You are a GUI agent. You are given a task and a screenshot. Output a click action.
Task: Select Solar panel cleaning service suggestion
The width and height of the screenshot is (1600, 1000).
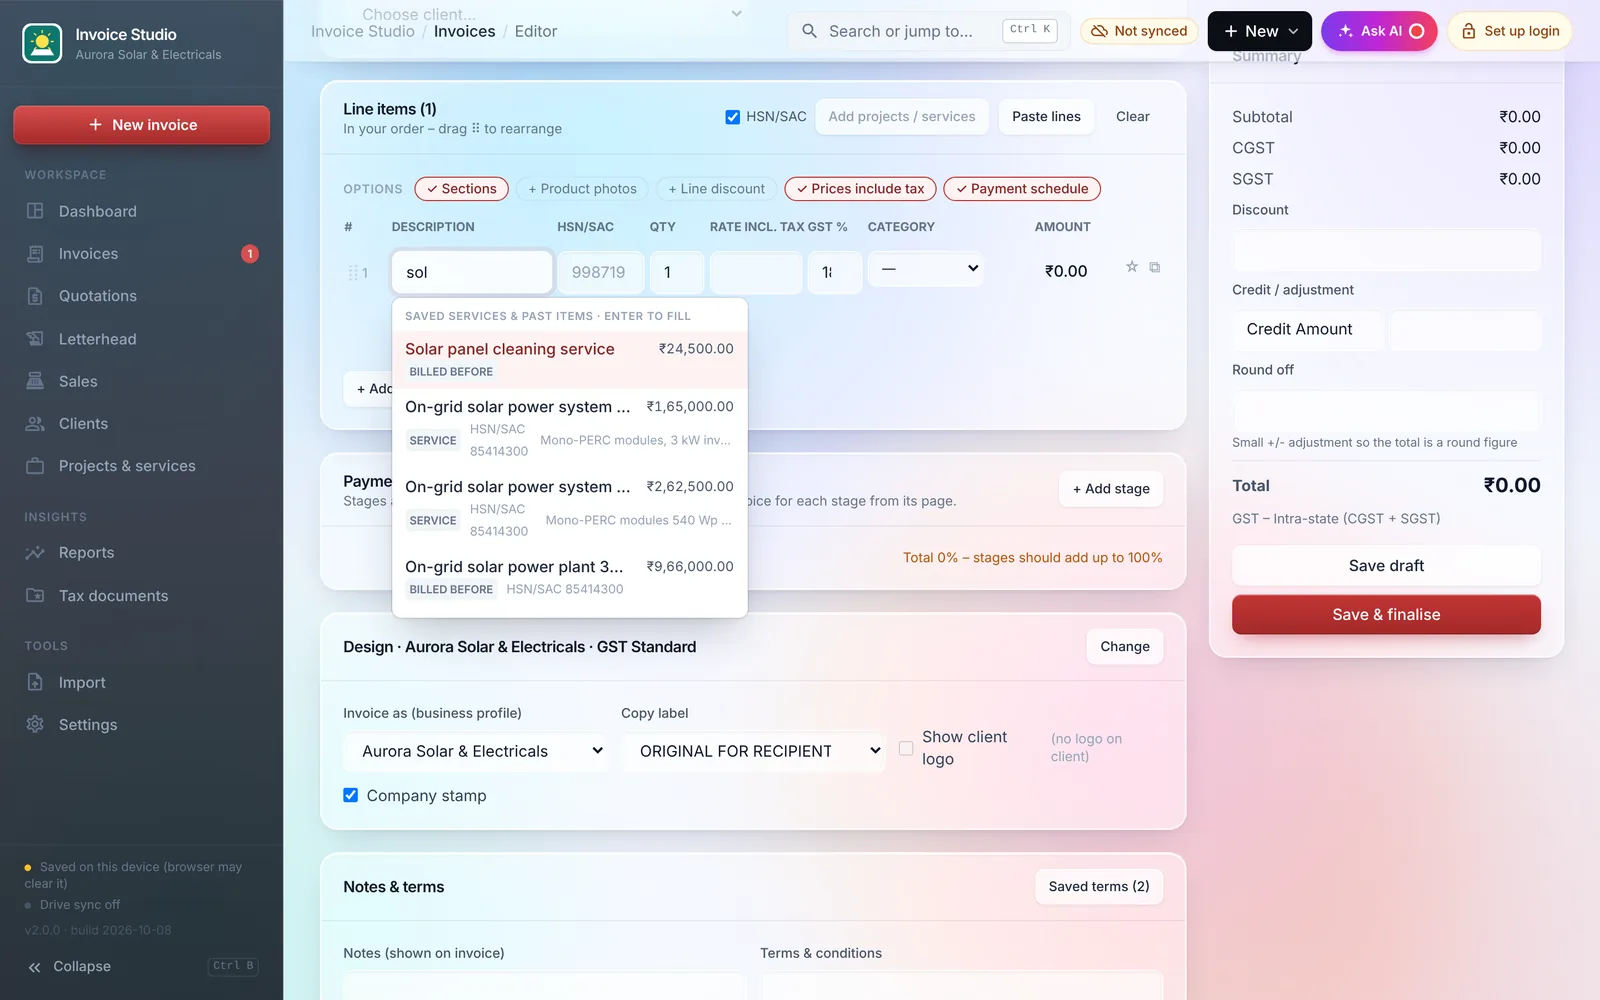(570, 359)
